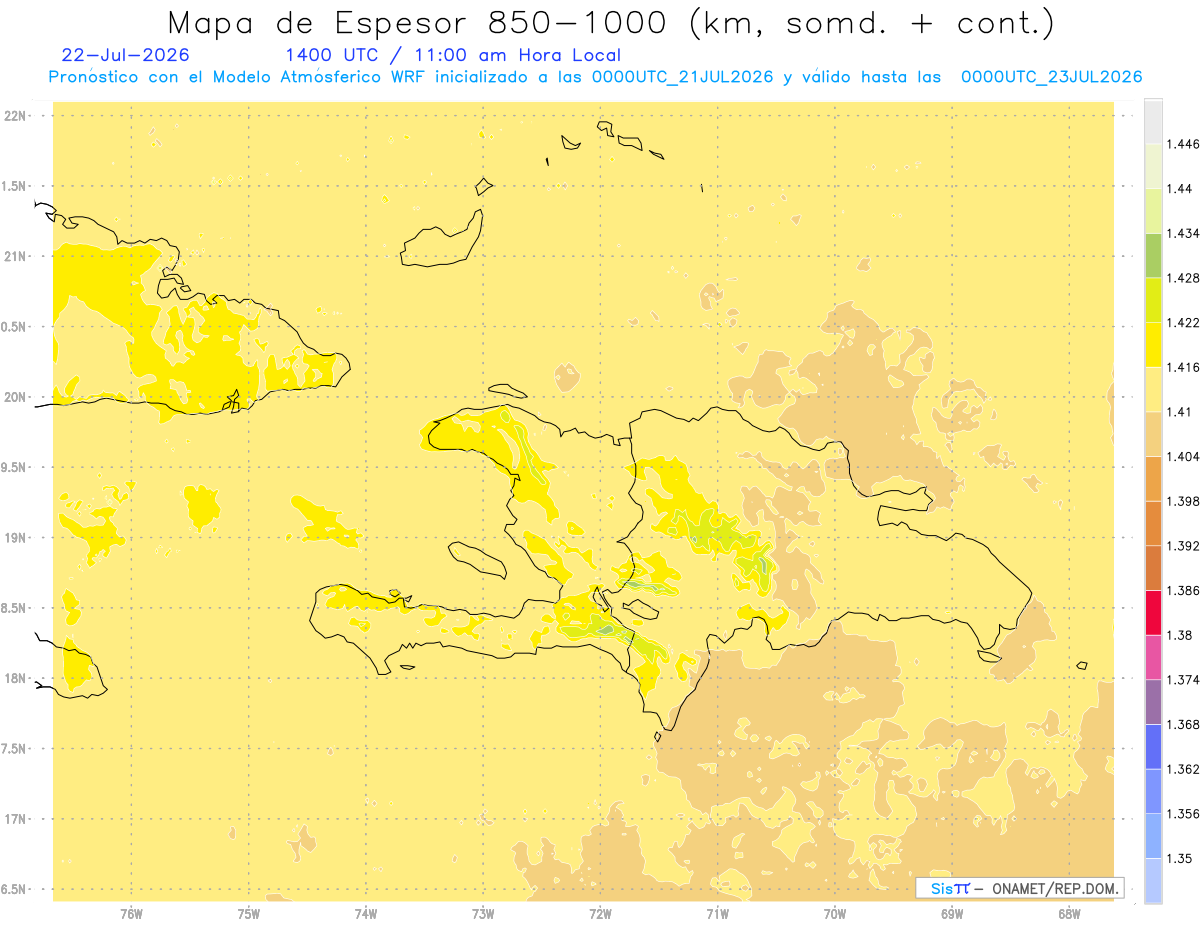The width and height of the screenshot is (1200, 927).
Task: Click the "21N" latitude label
Action: [x=15, y=256]
